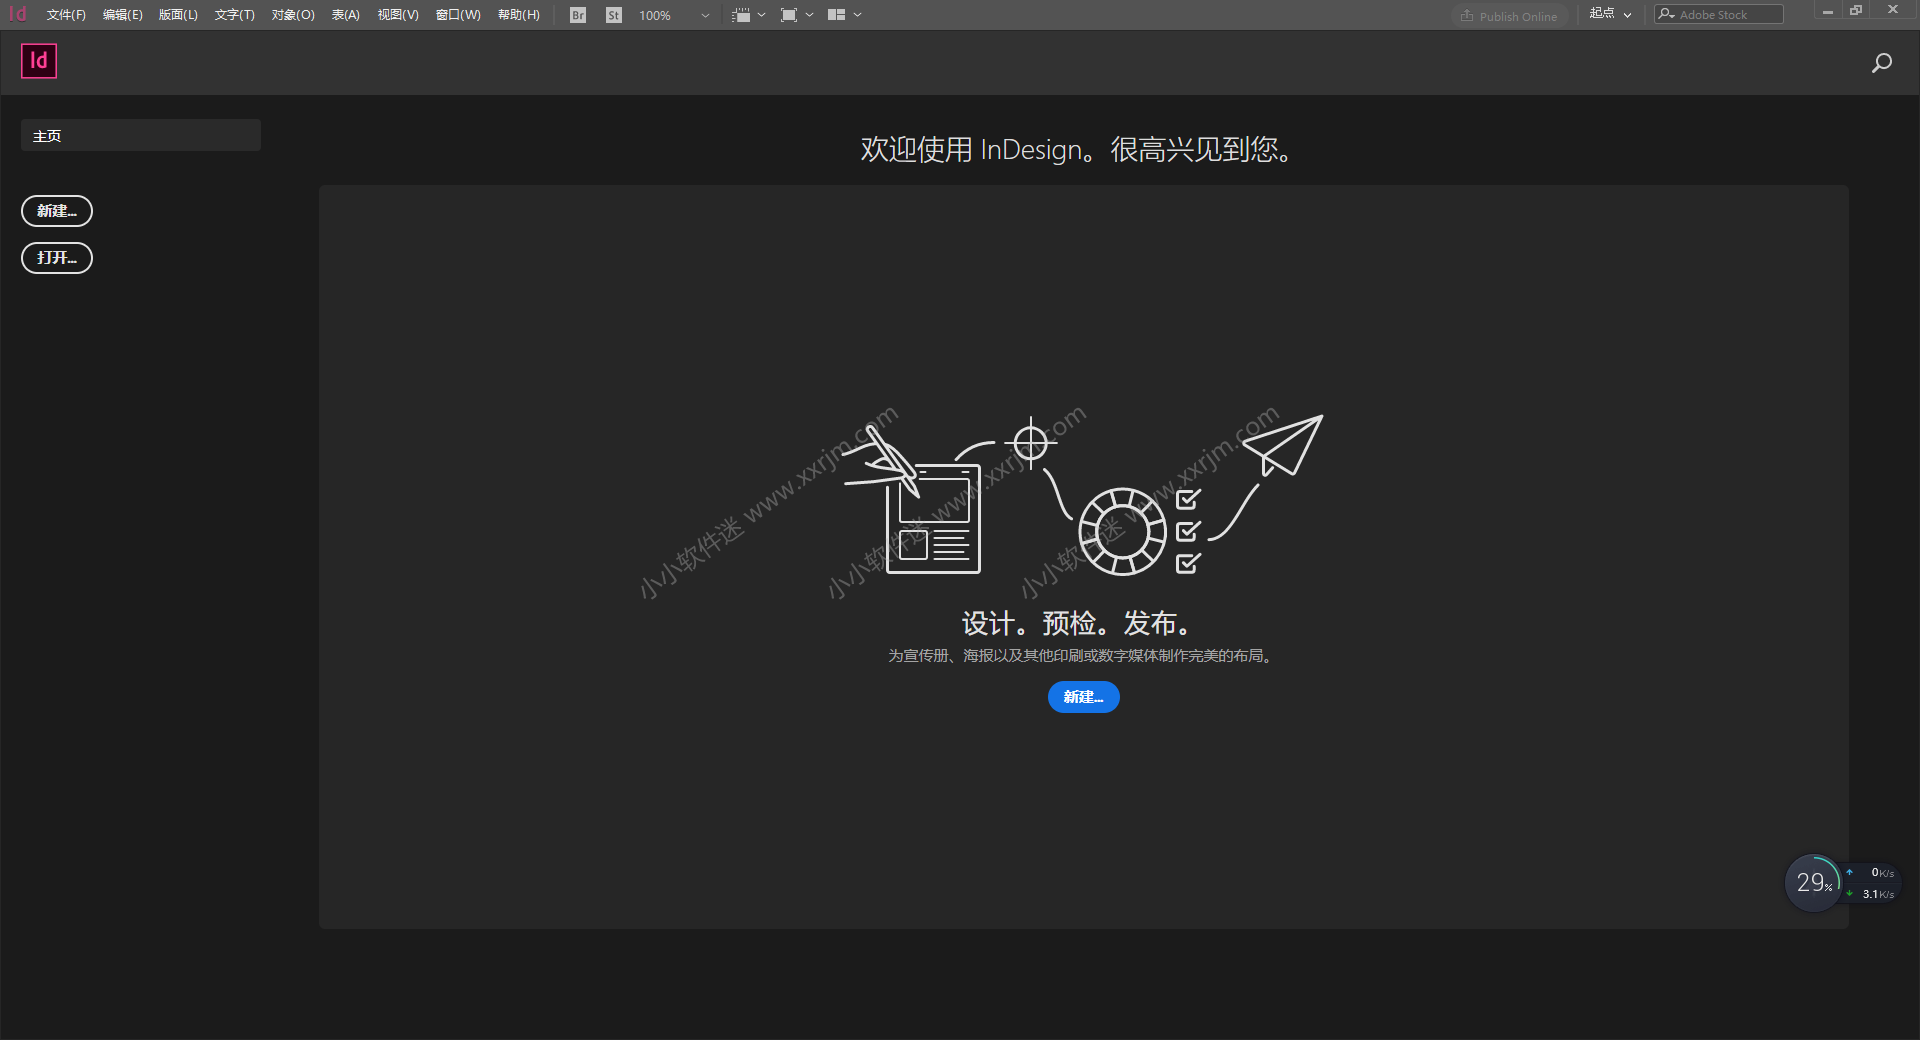Close the InDesign window

tap(1892, 11)
